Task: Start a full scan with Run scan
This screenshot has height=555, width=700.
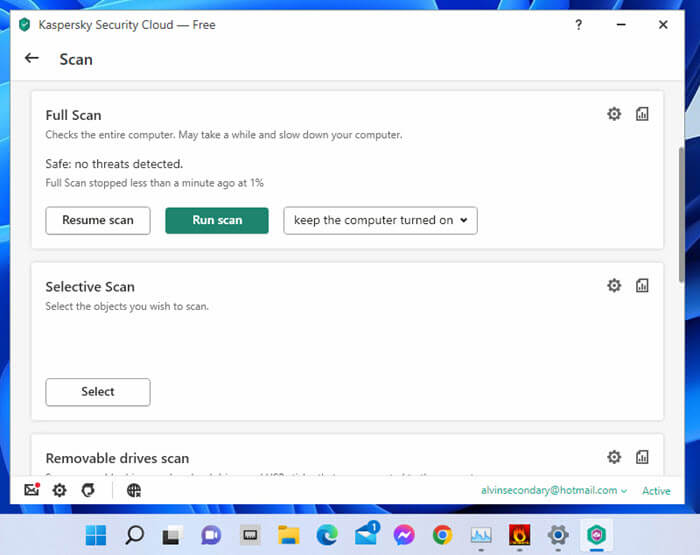Action: pos(217,220)
